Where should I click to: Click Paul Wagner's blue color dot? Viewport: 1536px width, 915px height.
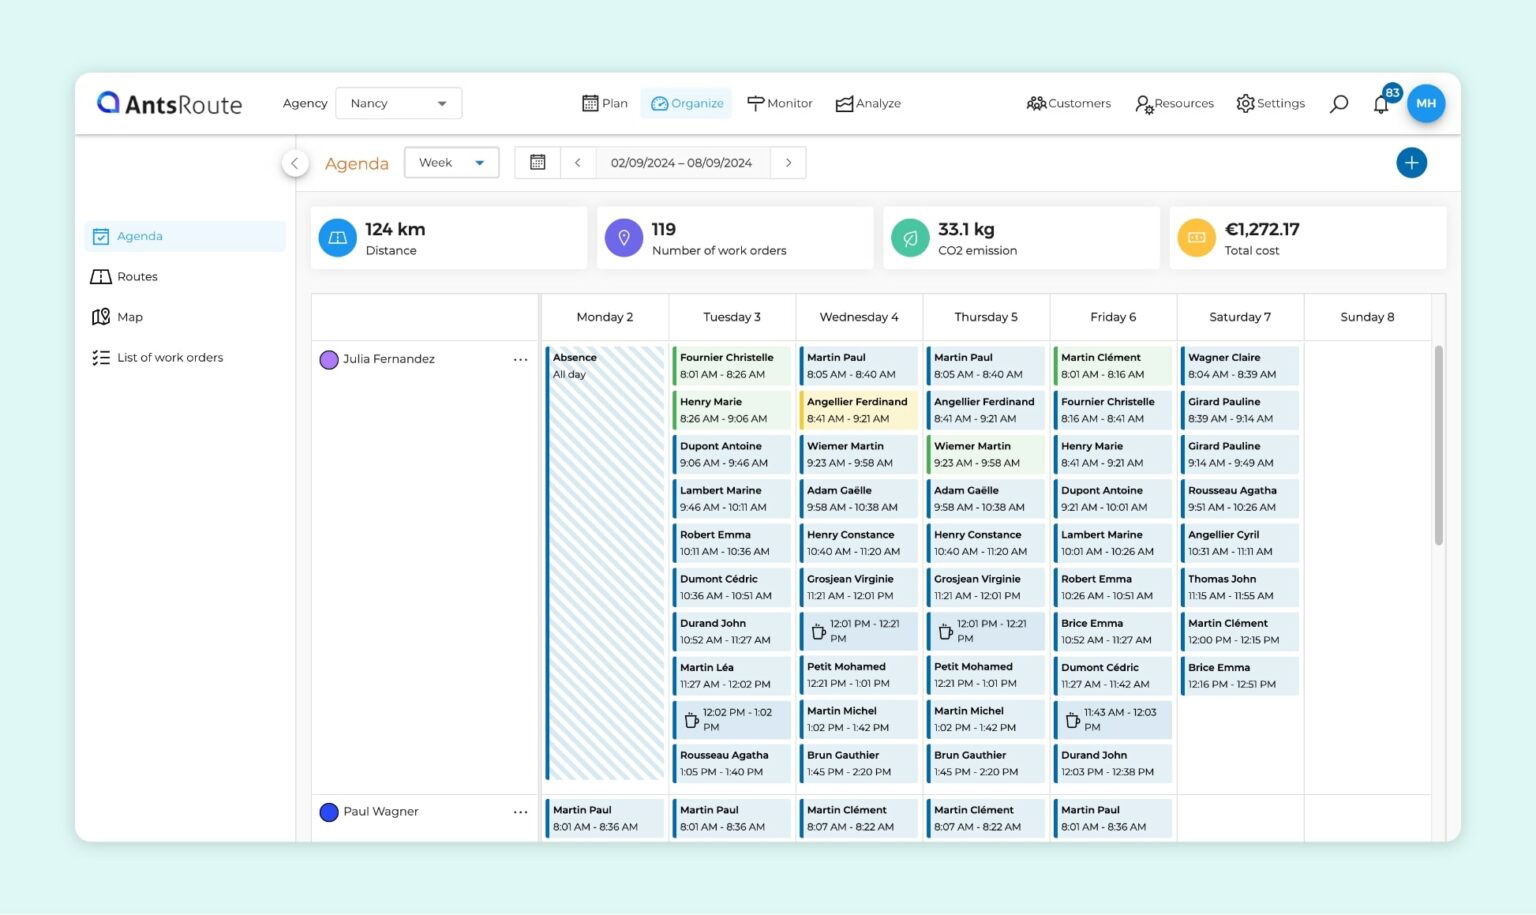329,812
